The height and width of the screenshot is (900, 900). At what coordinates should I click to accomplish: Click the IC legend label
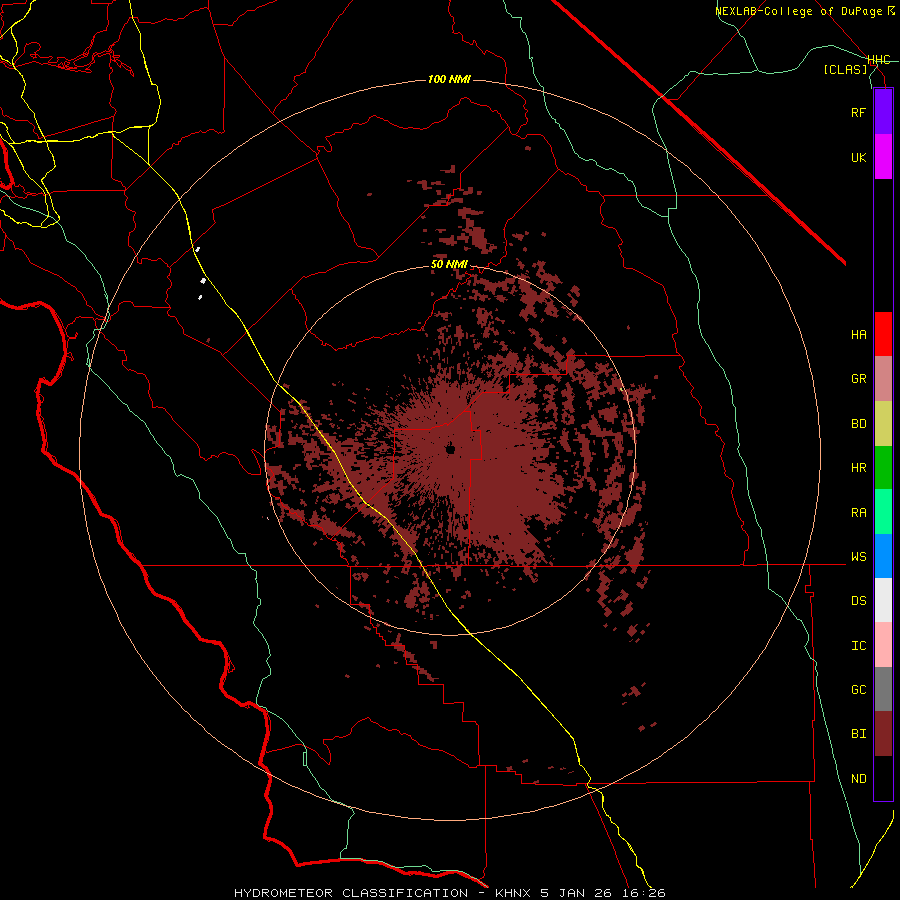click(x=858, y=646)
